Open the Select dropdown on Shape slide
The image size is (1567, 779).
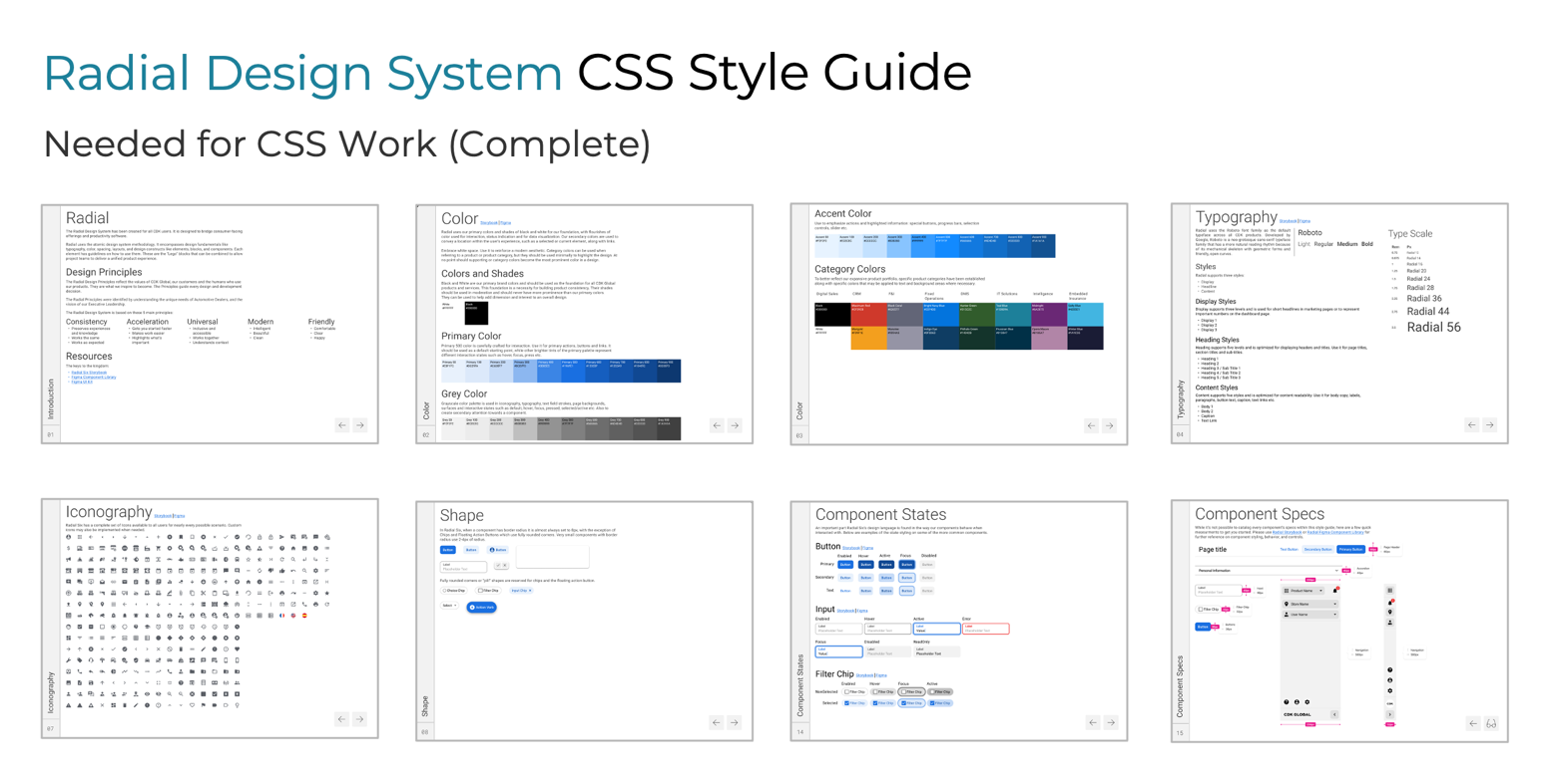click(449, 605)
